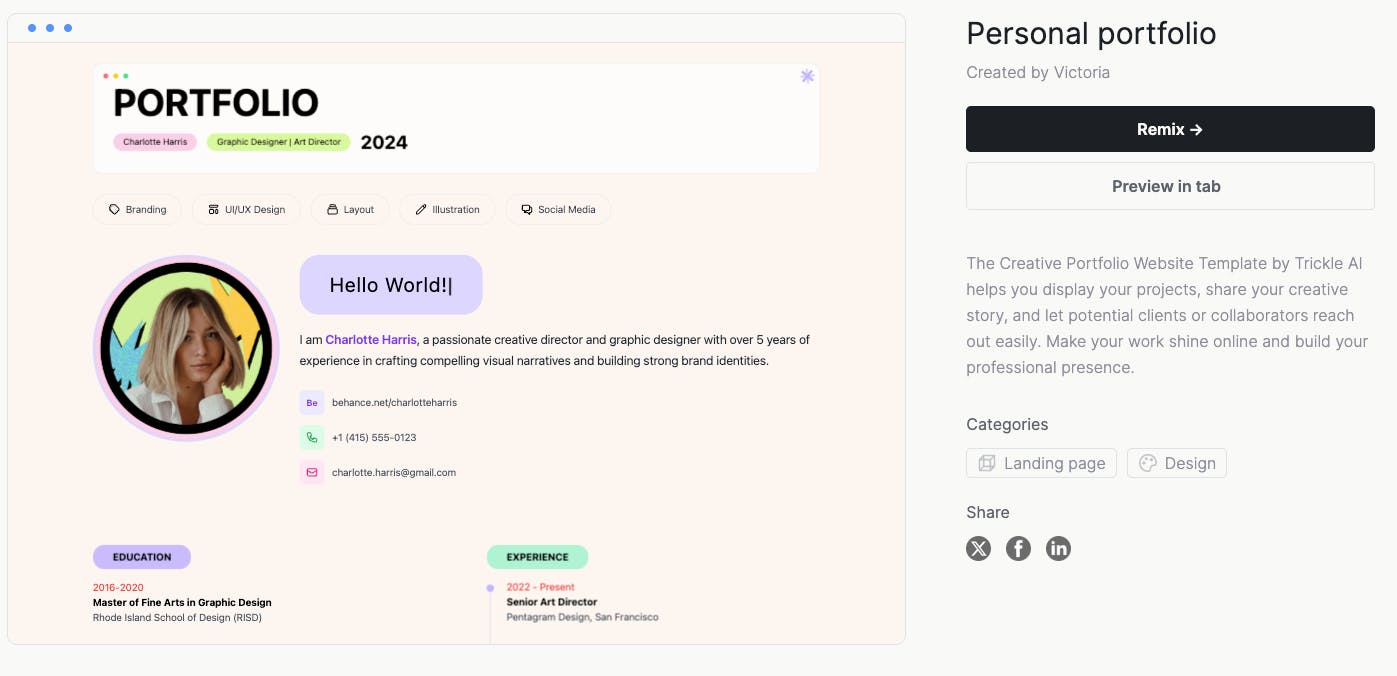
Task: Click the Hello World! speech bubble
Action: 391,285
